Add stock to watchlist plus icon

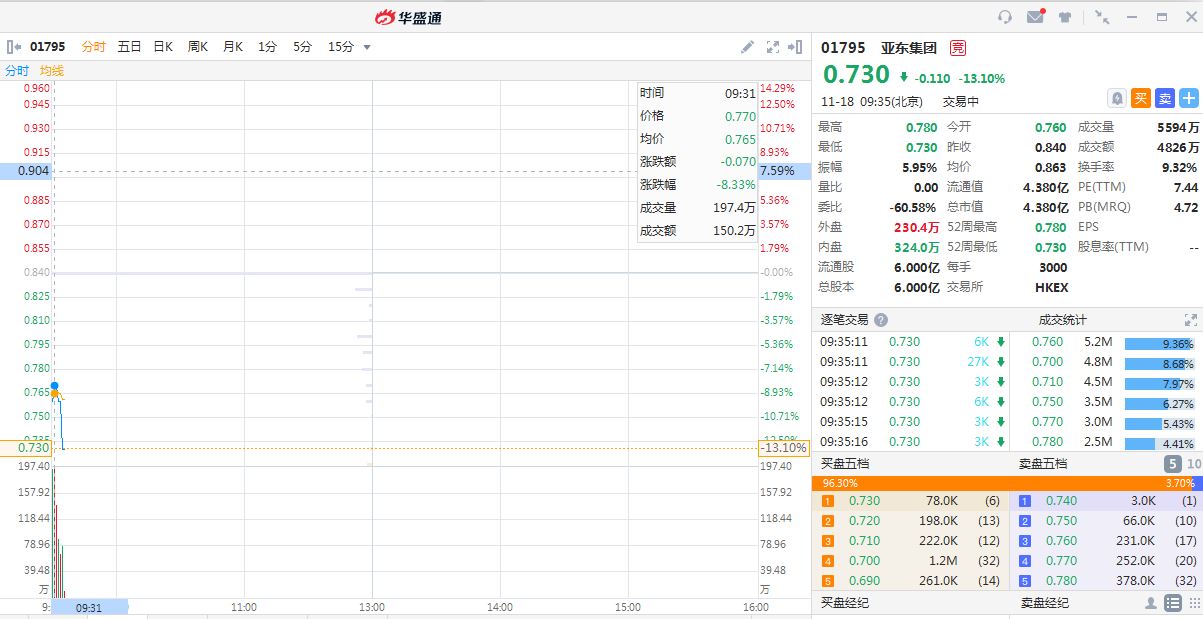coord(1188,98)
